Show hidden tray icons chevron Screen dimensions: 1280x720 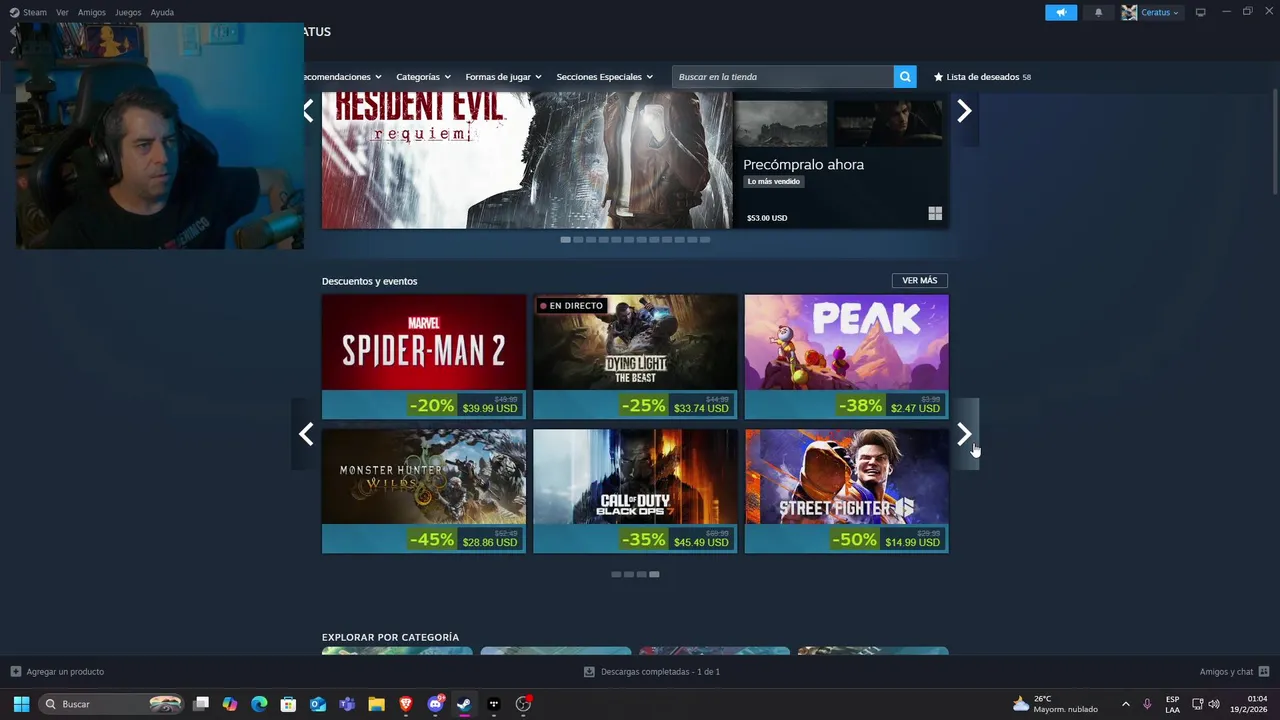(1125, 704)
